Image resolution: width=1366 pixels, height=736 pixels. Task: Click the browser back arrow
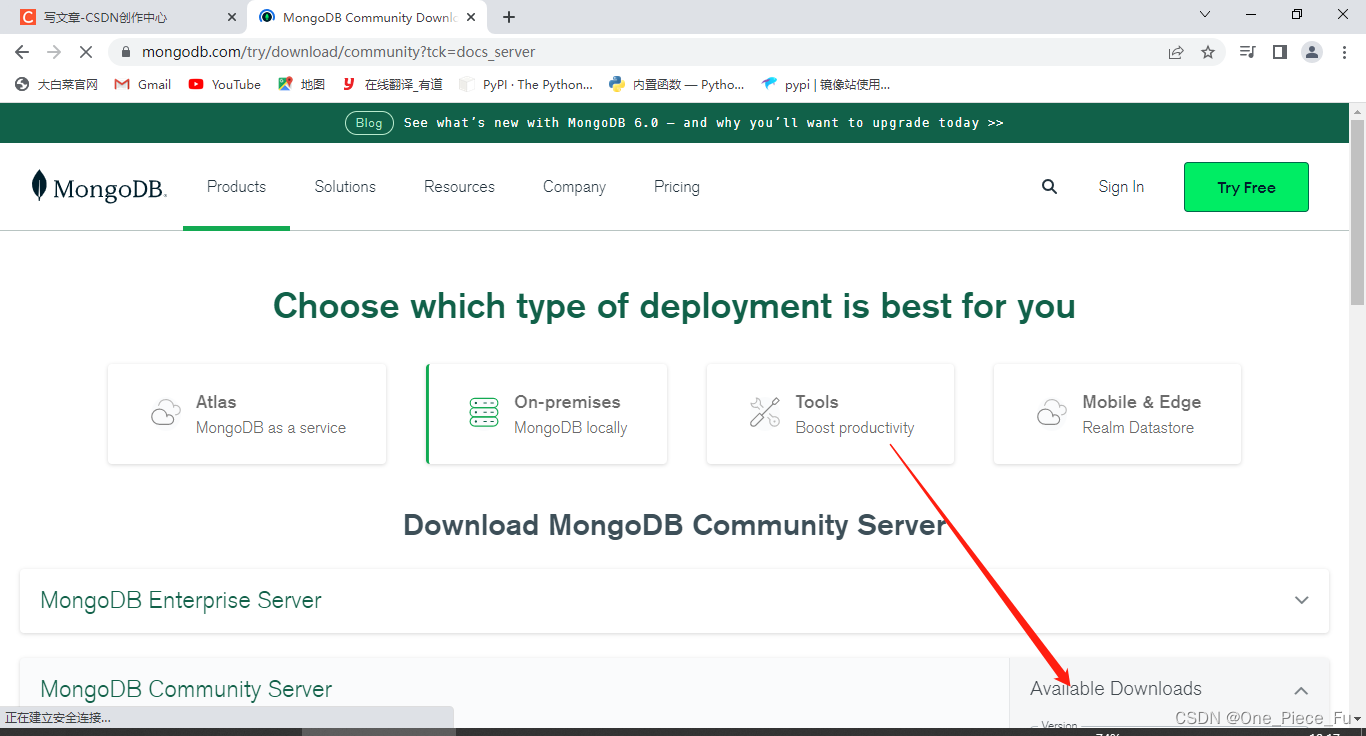(22, 52)
